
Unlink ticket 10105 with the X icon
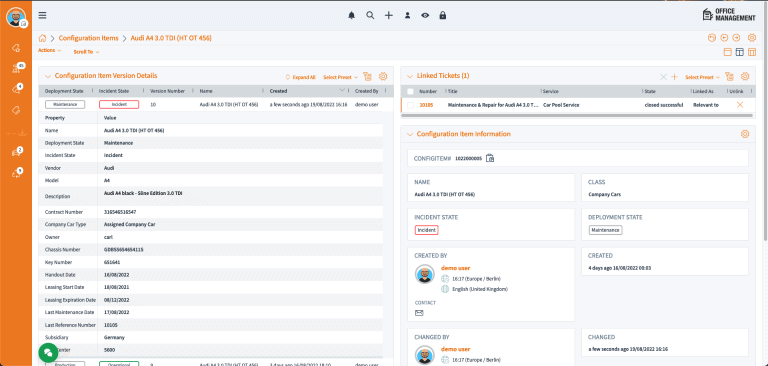click(x=740, y=105)
